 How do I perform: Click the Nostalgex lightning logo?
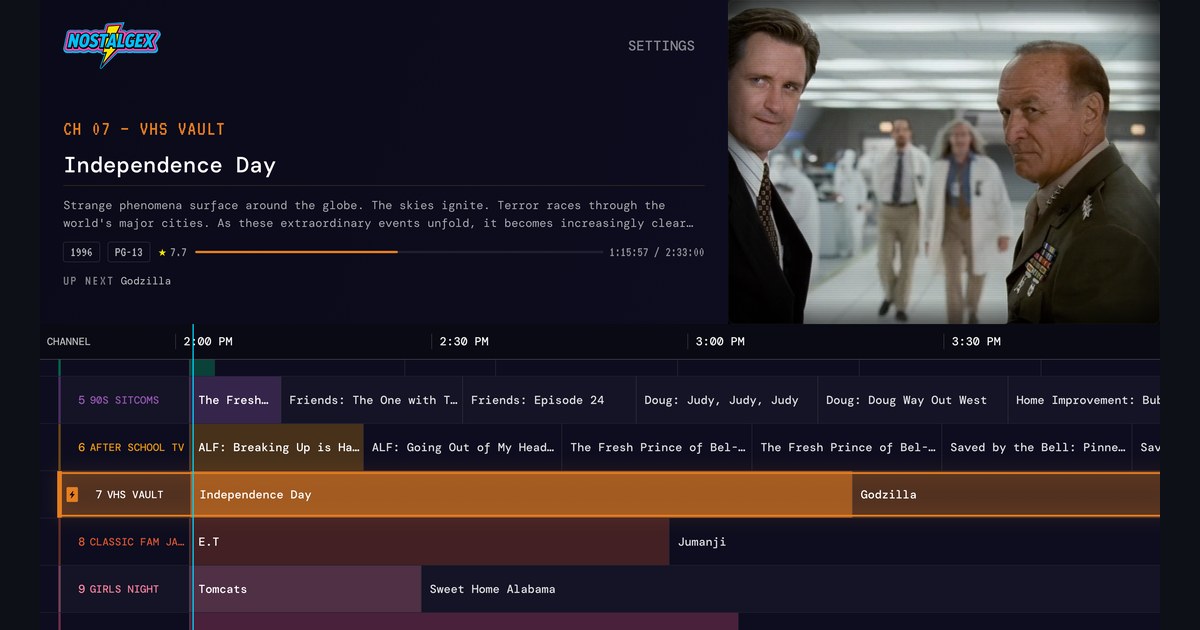point(111,44)
